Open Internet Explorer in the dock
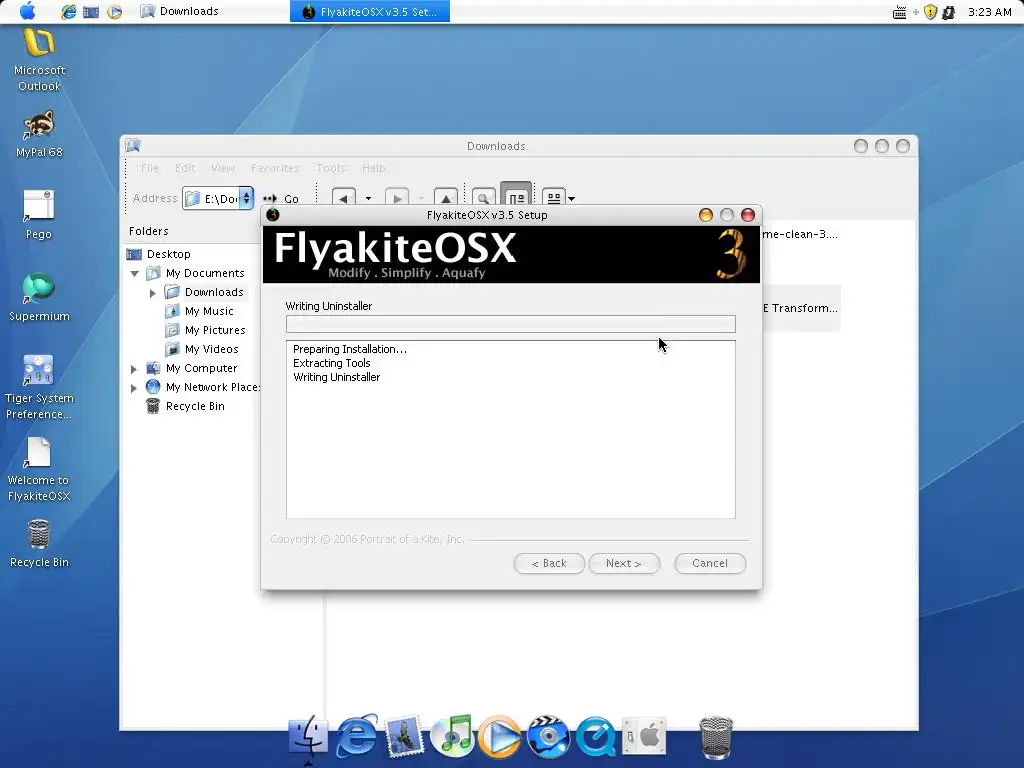This screenshot has height=768, width=1024. click(x=357, y=735)
